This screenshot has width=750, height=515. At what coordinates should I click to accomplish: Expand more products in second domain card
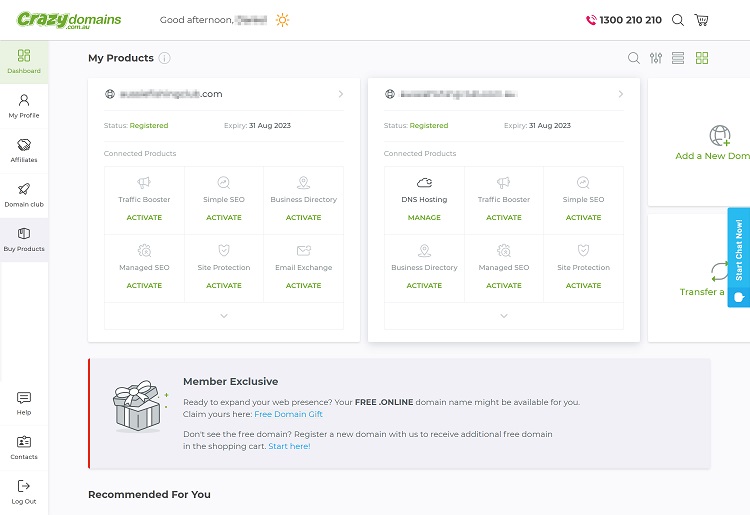[x=504, y=316]
